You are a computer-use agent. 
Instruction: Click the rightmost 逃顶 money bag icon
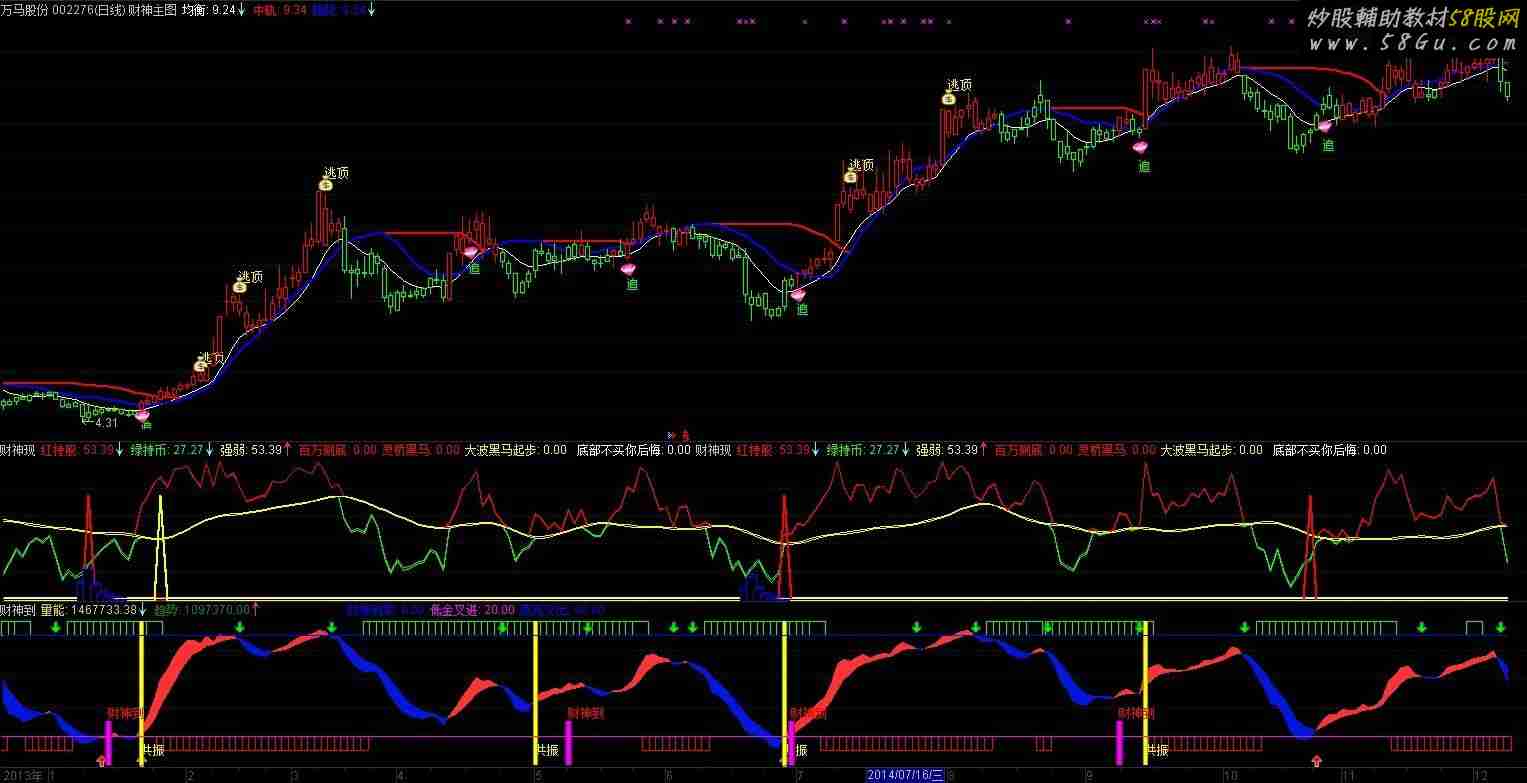947,98
